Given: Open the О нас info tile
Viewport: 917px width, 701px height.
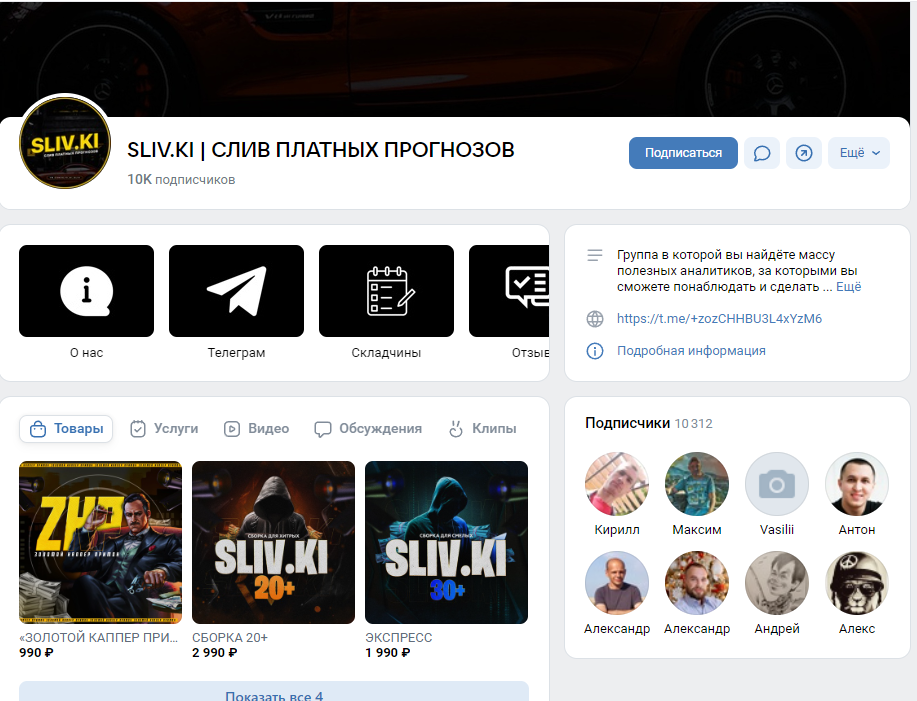Looking at the screenshot, I should pyautogui.click(x=87, y=291).
